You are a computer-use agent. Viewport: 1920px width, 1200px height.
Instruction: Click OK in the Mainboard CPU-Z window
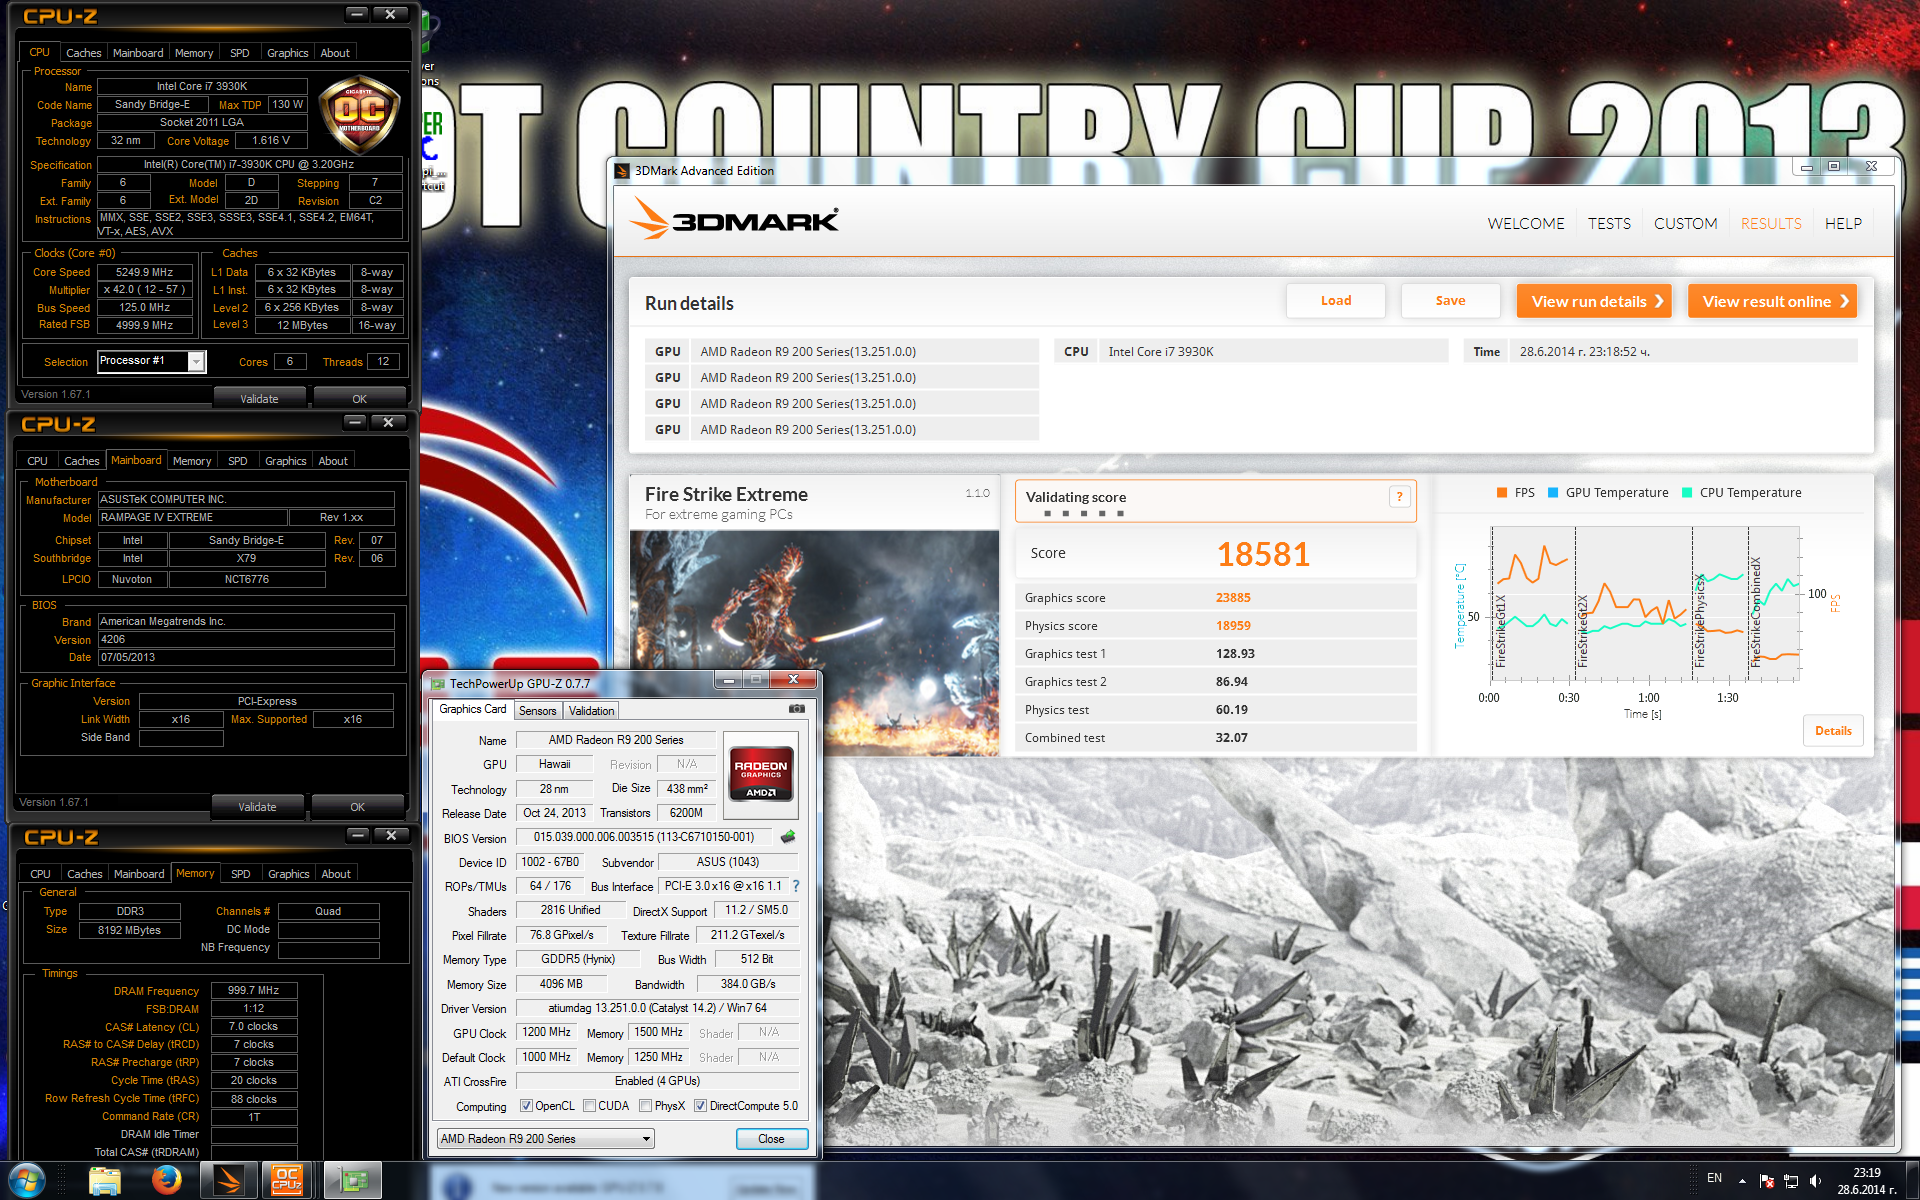pos(357,806)
